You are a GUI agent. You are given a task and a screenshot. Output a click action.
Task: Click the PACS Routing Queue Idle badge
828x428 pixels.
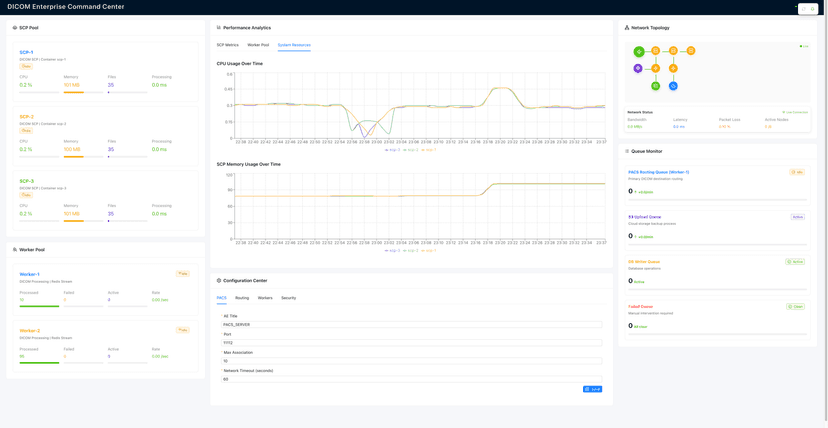click(797, 172)
